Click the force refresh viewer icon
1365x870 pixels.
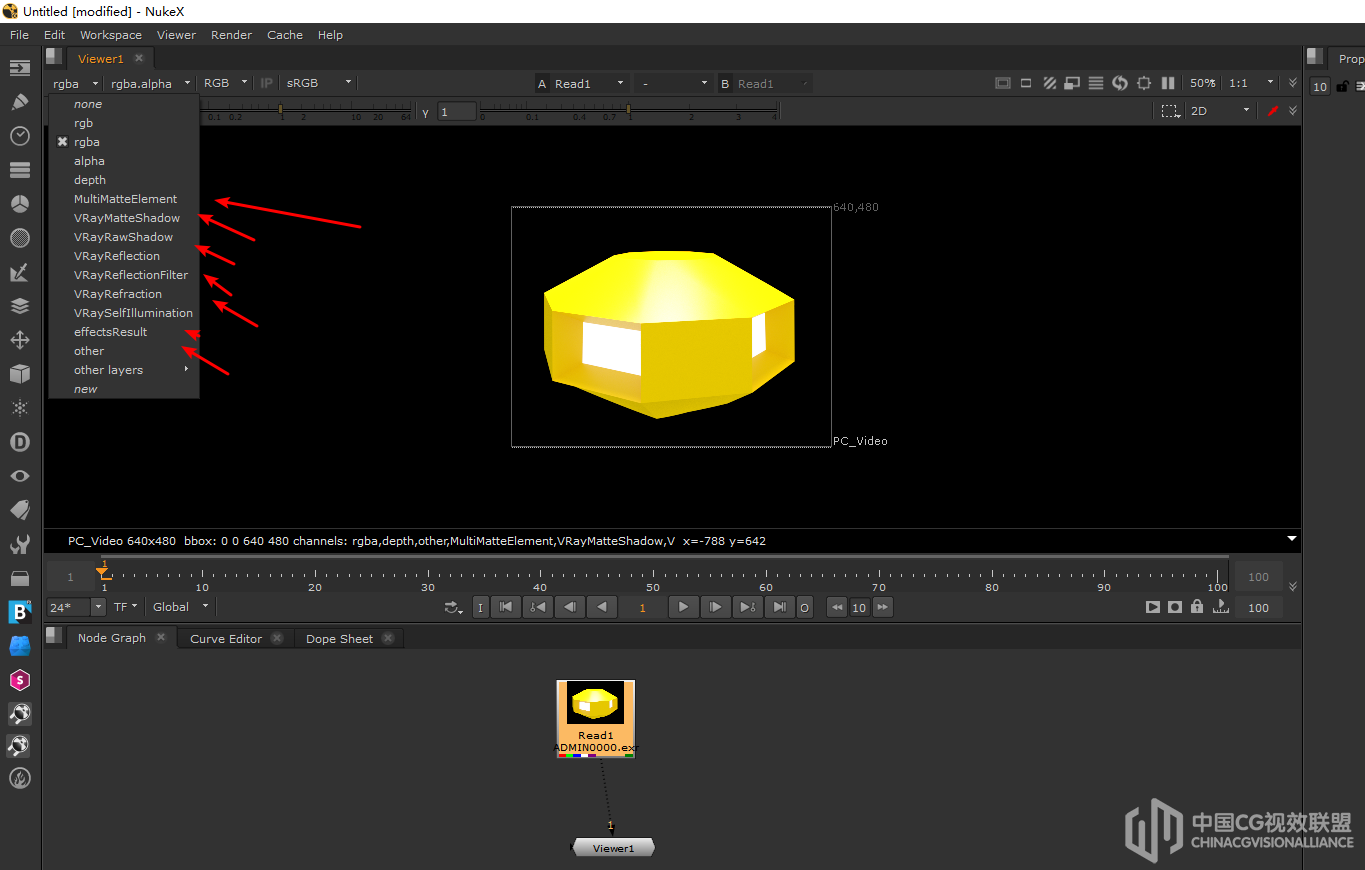(1120, 83)
